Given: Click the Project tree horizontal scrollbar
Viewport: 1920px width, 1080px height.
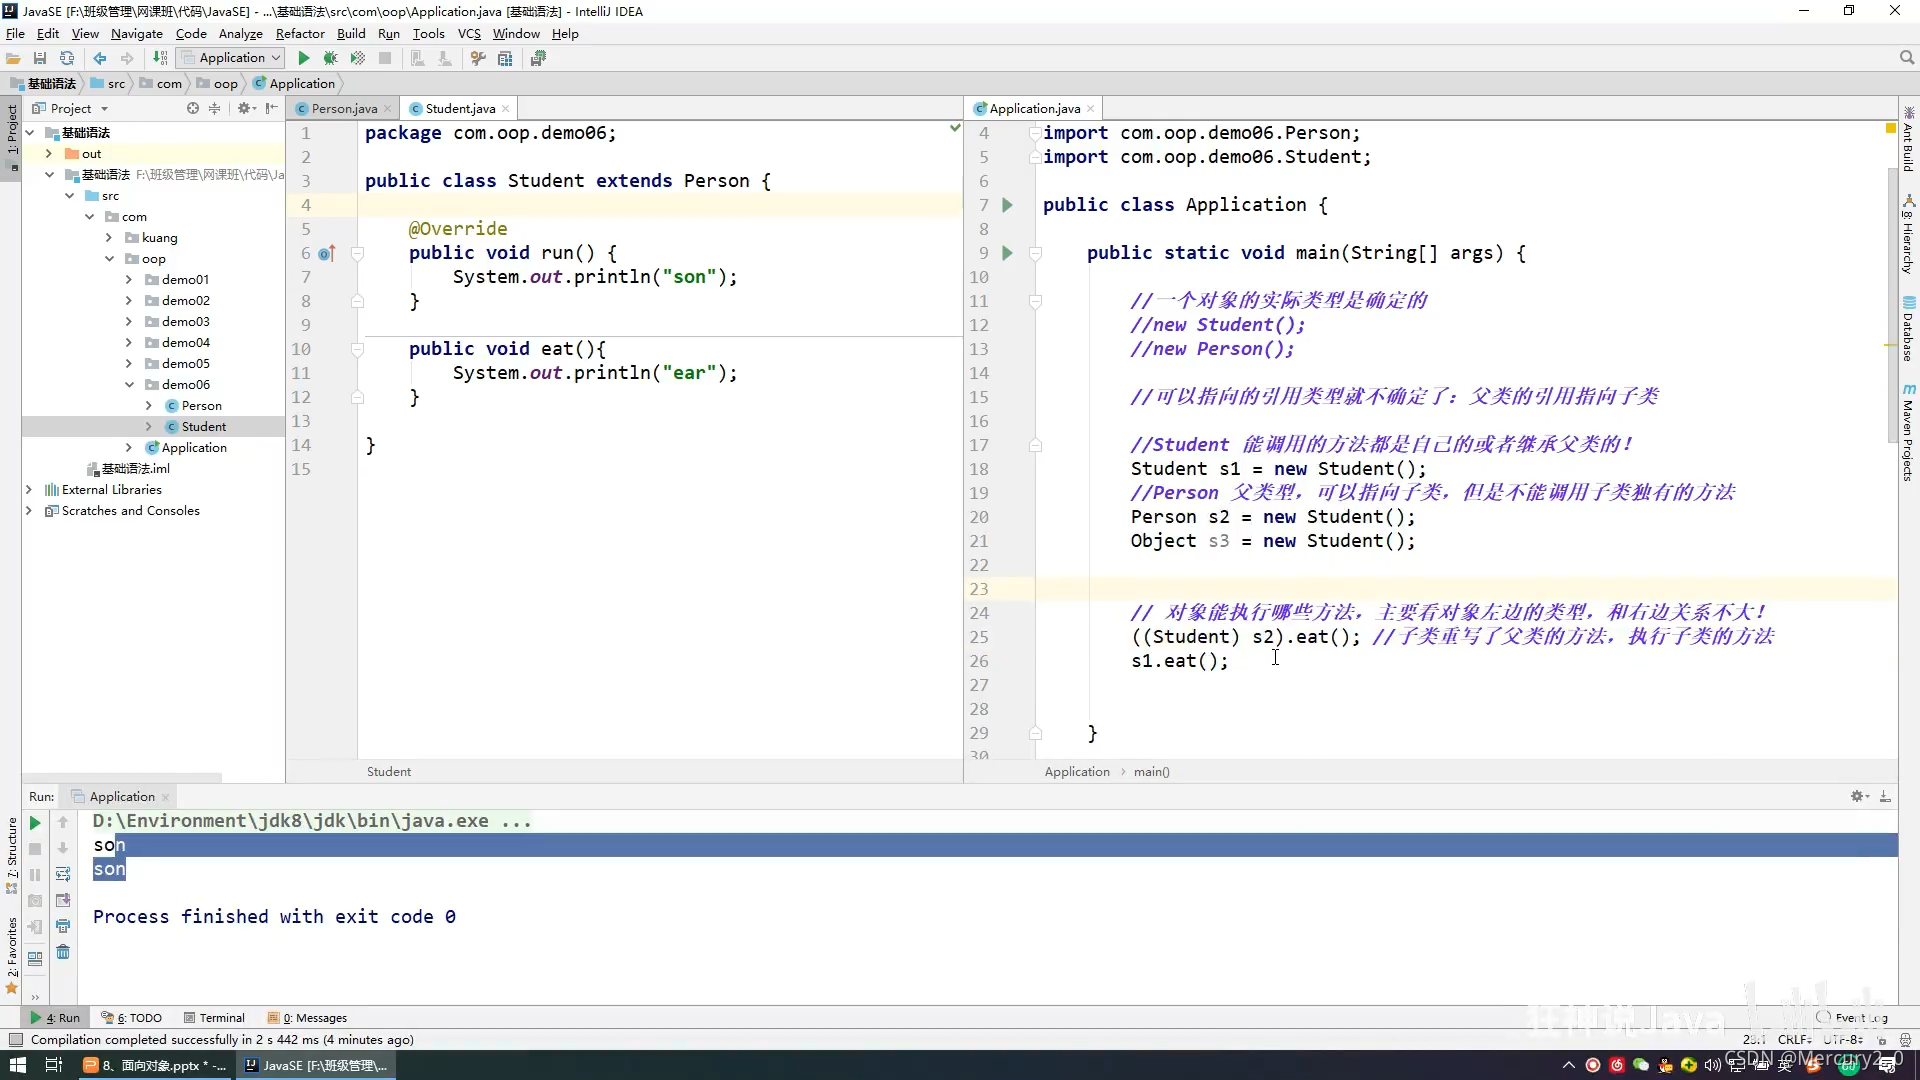Looking at the screenshot, I should pyautogui.click(x=122, y=777).
